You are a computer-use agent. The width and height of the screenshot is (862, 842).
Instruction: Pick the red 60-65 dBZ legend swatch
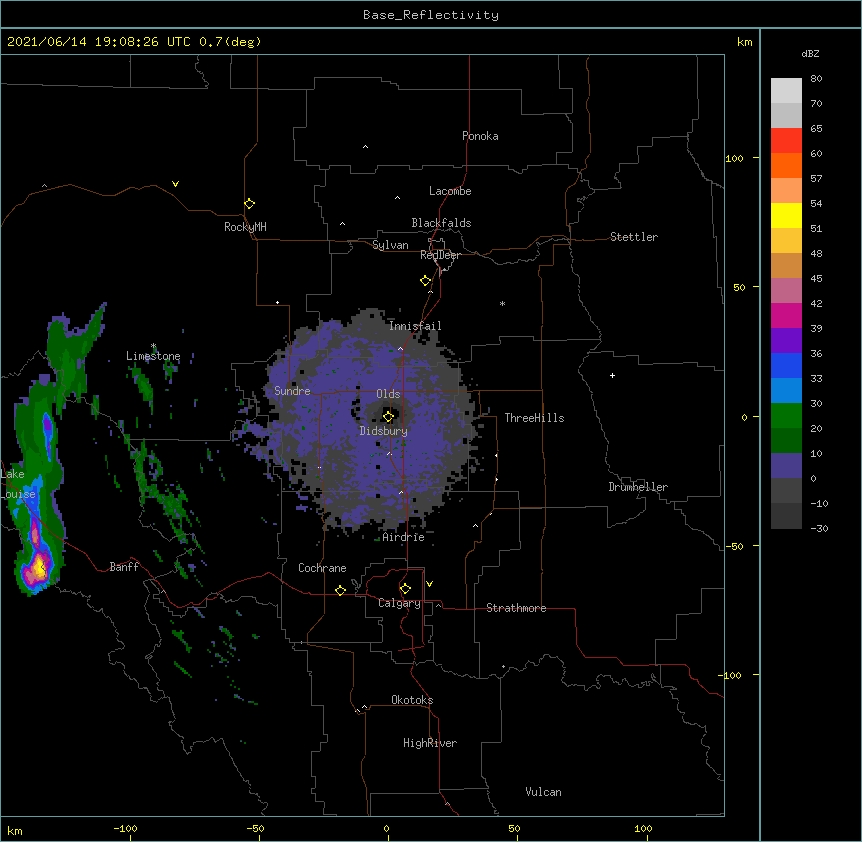[786, 141]
